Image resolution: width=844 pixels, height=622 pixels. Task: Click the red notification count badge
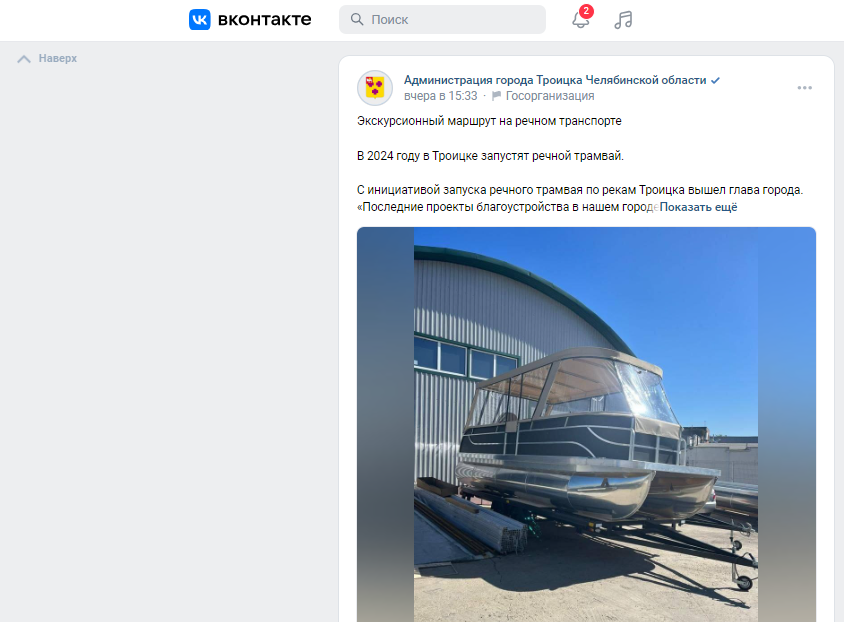point(586,11)
